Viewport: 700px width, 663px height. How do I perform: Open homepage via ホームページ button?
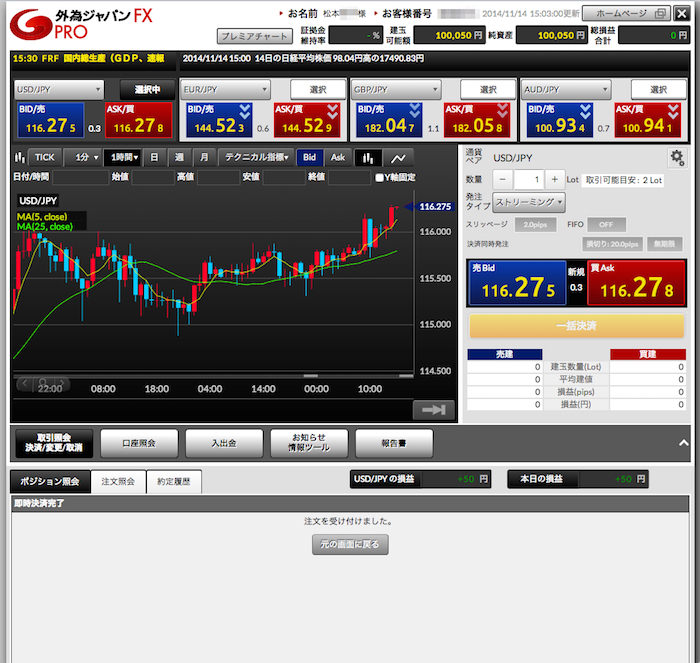(626, 13)
